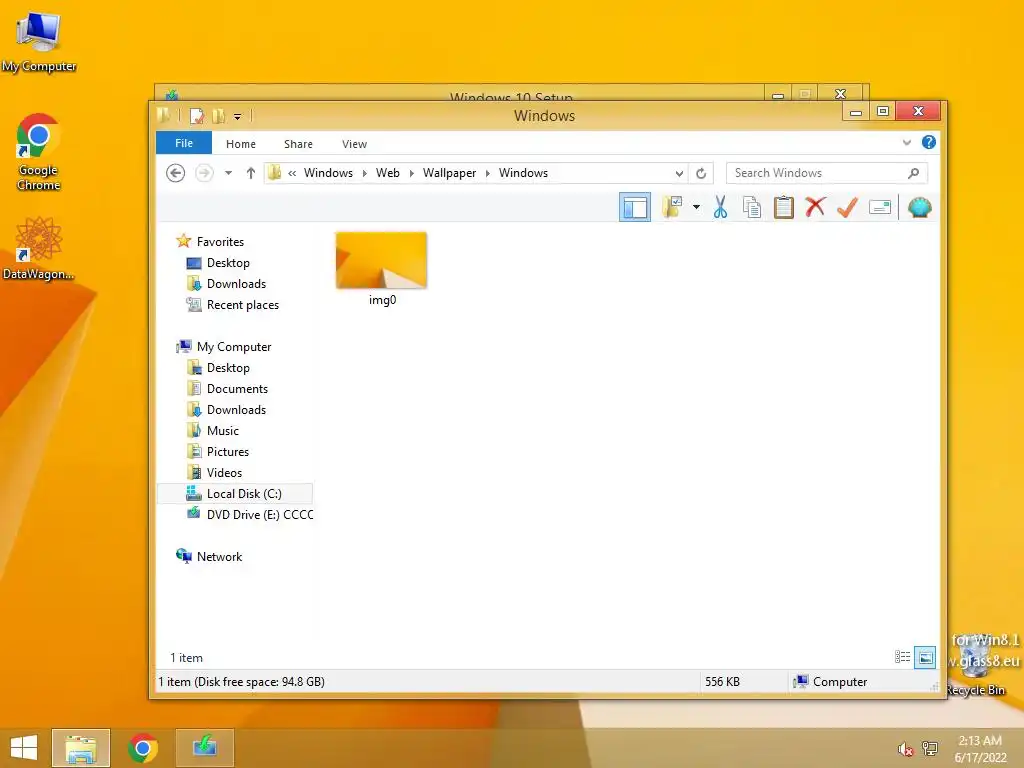The width and height of the screenshot is (1024, 768).
Task: Click the orange checkmark Properties icon
Action: point(847,208)
